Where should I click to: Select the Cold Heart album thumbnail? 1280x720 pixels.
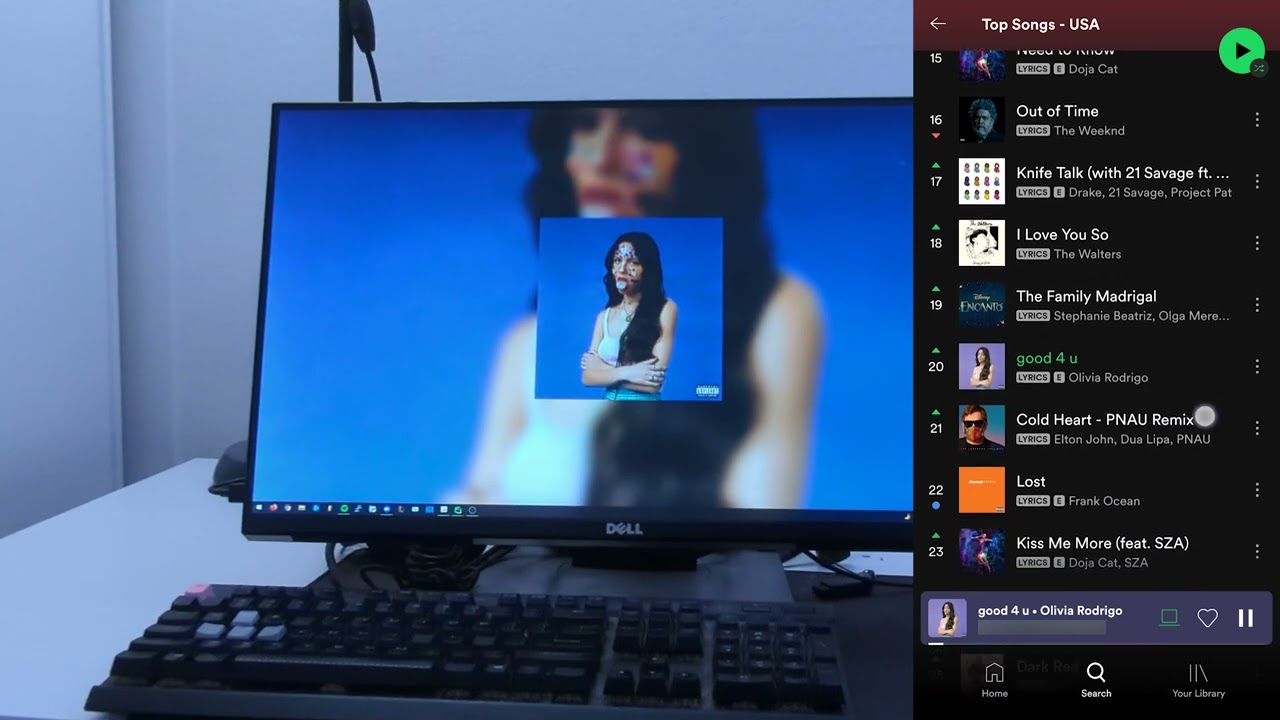982,428
